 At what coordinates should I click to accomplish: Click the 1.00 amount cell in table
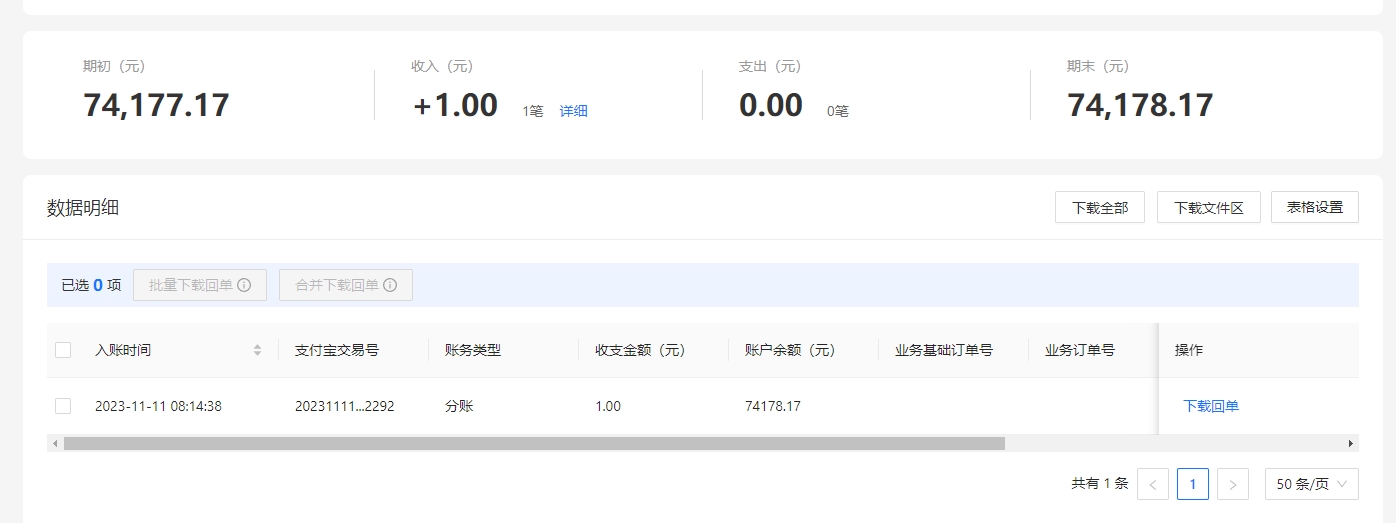click(x=608, y=406)
